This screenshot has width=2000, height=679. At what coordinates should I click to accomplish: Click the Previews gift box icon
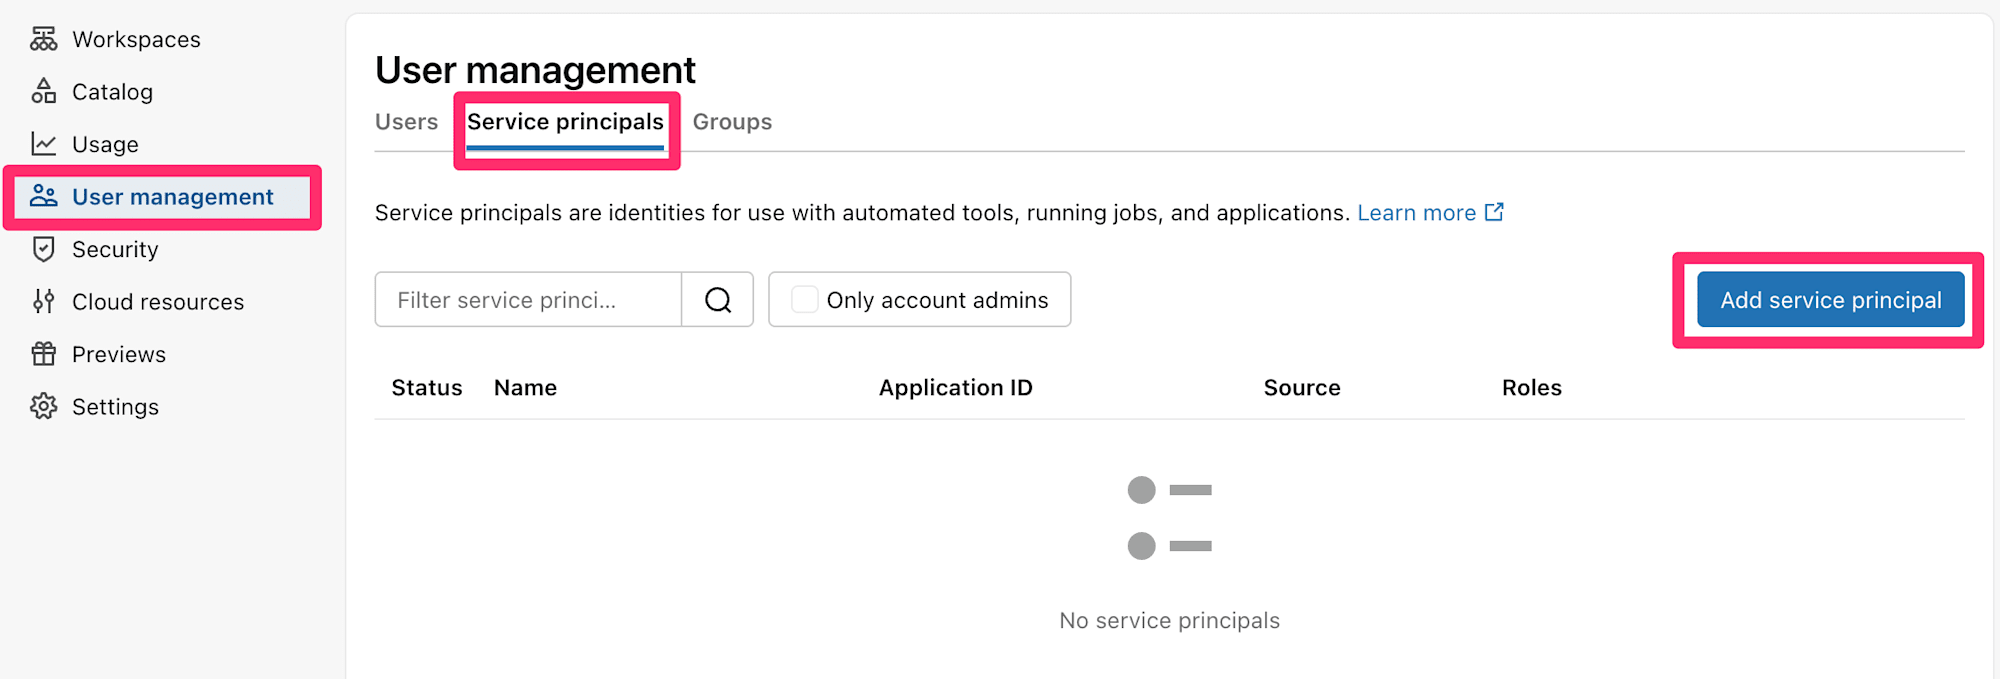point(44,354)
